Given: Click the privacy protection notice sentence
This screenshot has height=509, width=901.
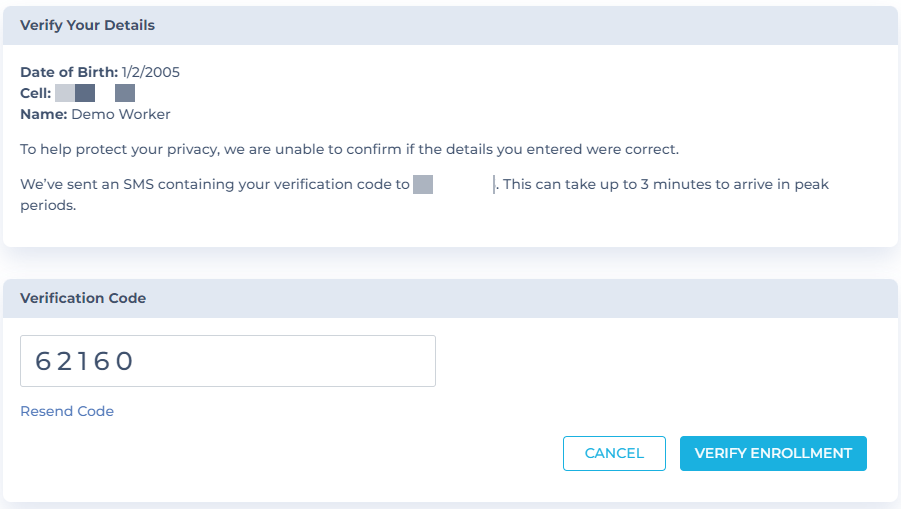Looking at the screenshot, I should tap(349, 149).
